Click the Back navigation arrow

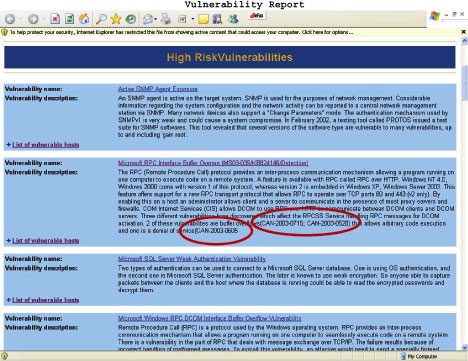[x=10, y=19]
